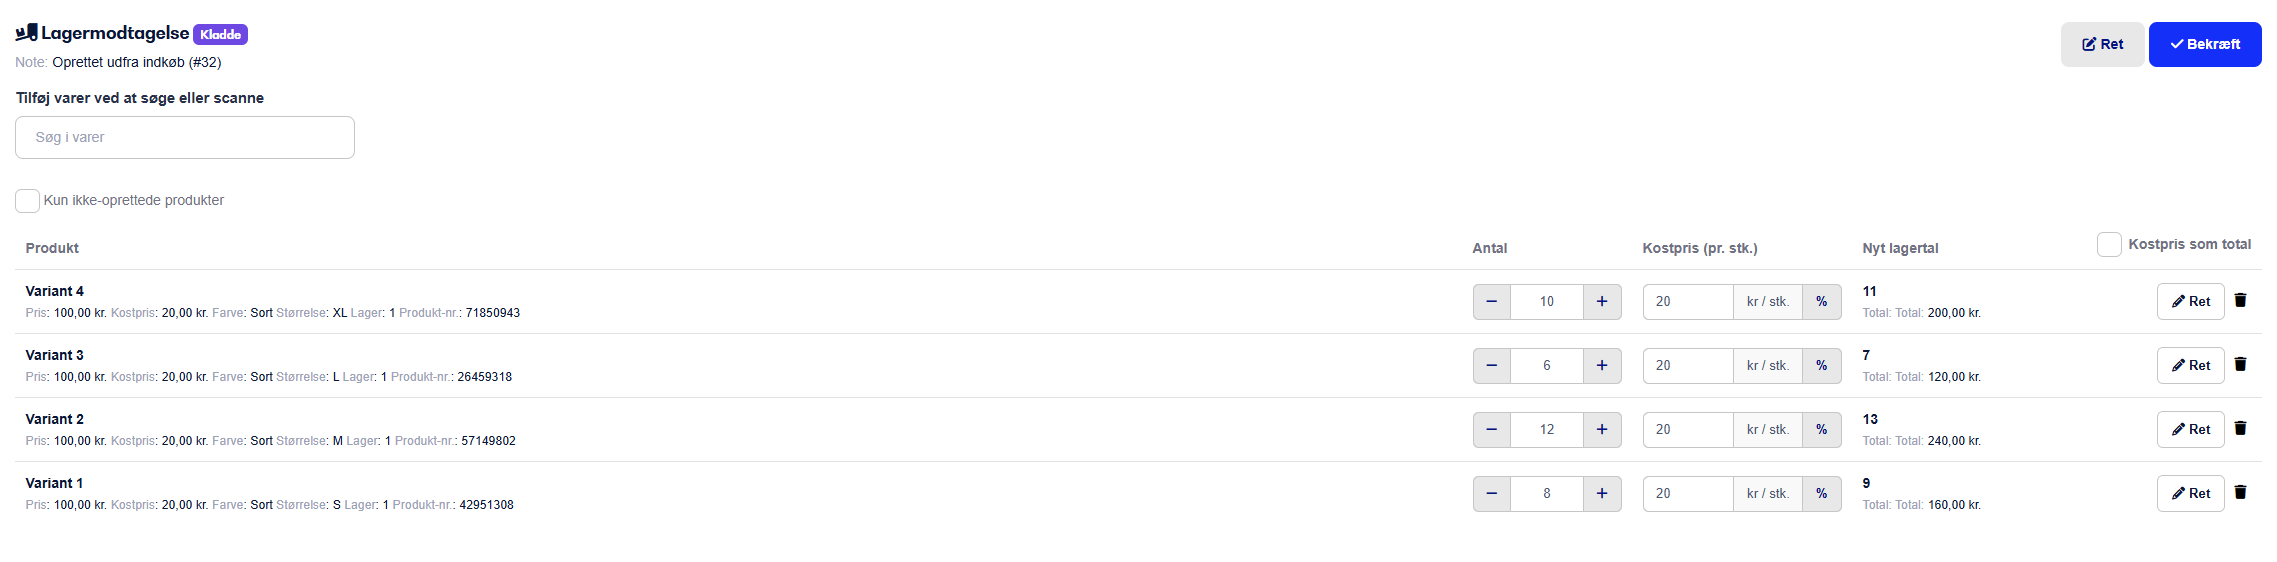Edit Variant 4 with its Ret button
Image resolution: width=2277 pixels, height=562 pixels.
coord(2190,301)
